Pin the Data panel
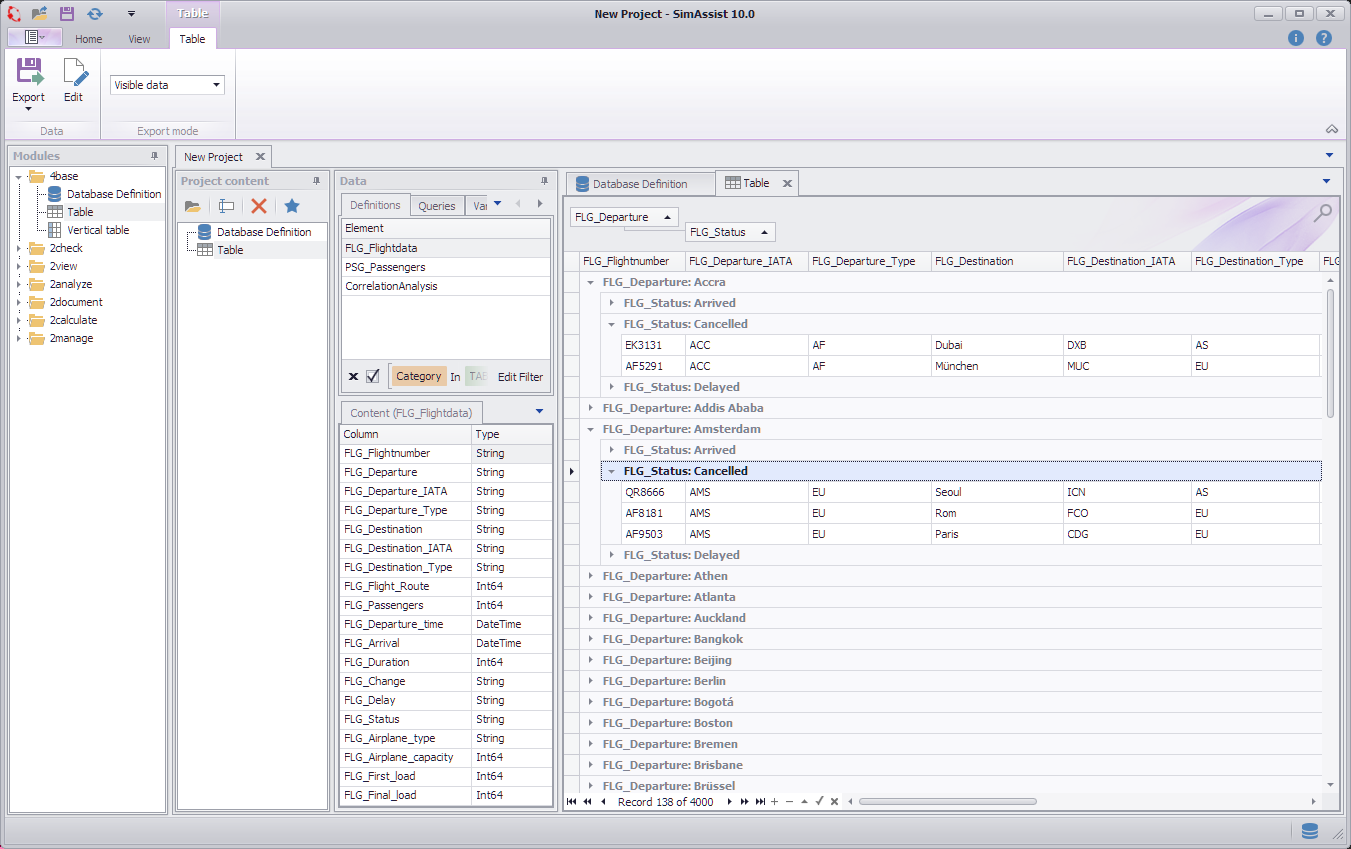 (x=544, y=181)
